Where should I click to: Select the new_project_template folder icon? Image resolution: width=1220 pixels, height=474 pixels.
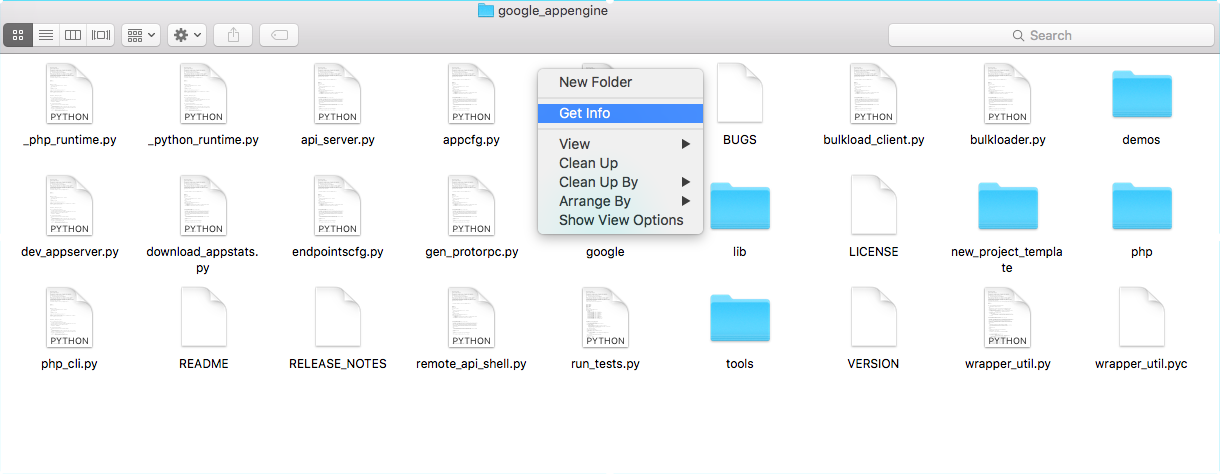click(1008, 206)
